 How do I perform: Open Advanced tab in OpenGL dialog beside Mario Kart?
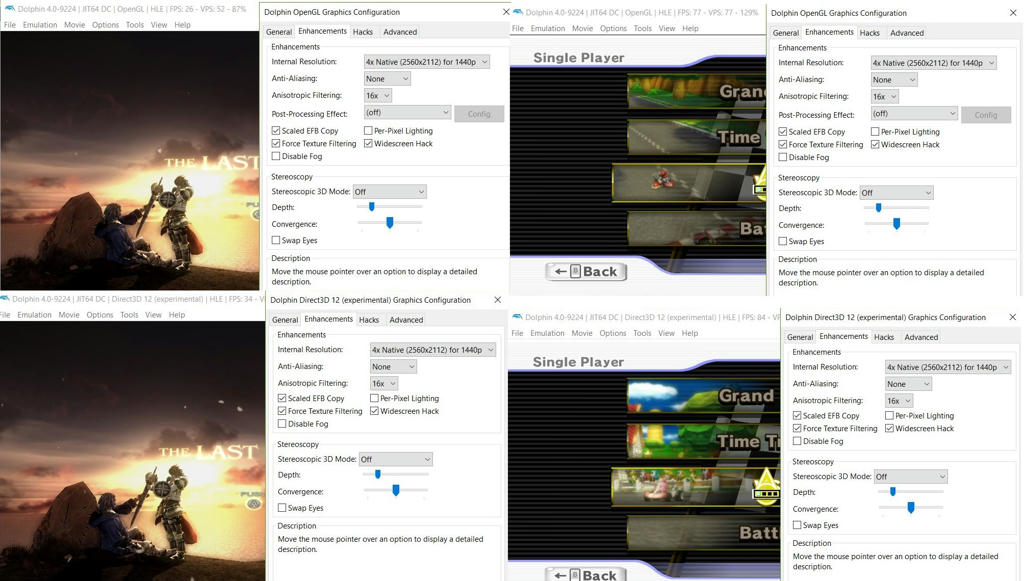pos(906,33)
